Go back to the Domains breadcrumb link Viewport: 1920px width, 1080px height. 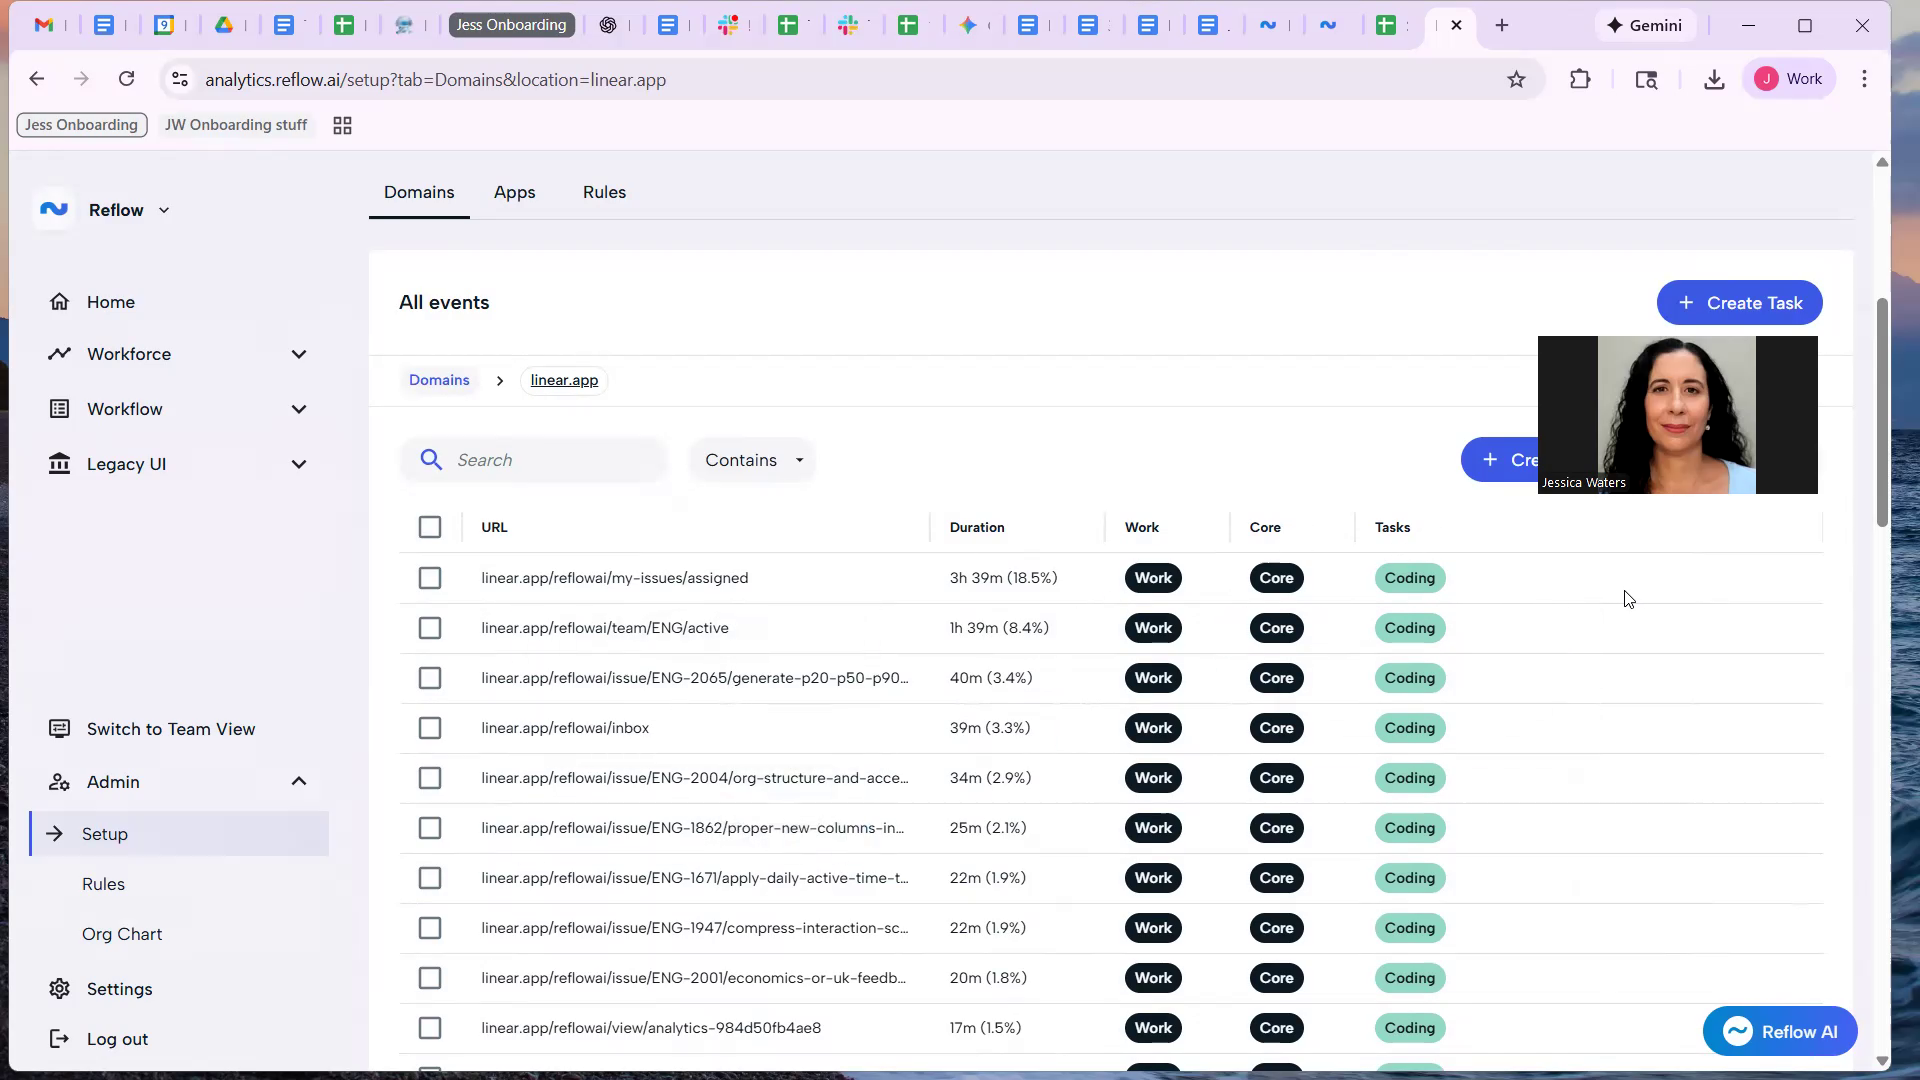point(439,380)
